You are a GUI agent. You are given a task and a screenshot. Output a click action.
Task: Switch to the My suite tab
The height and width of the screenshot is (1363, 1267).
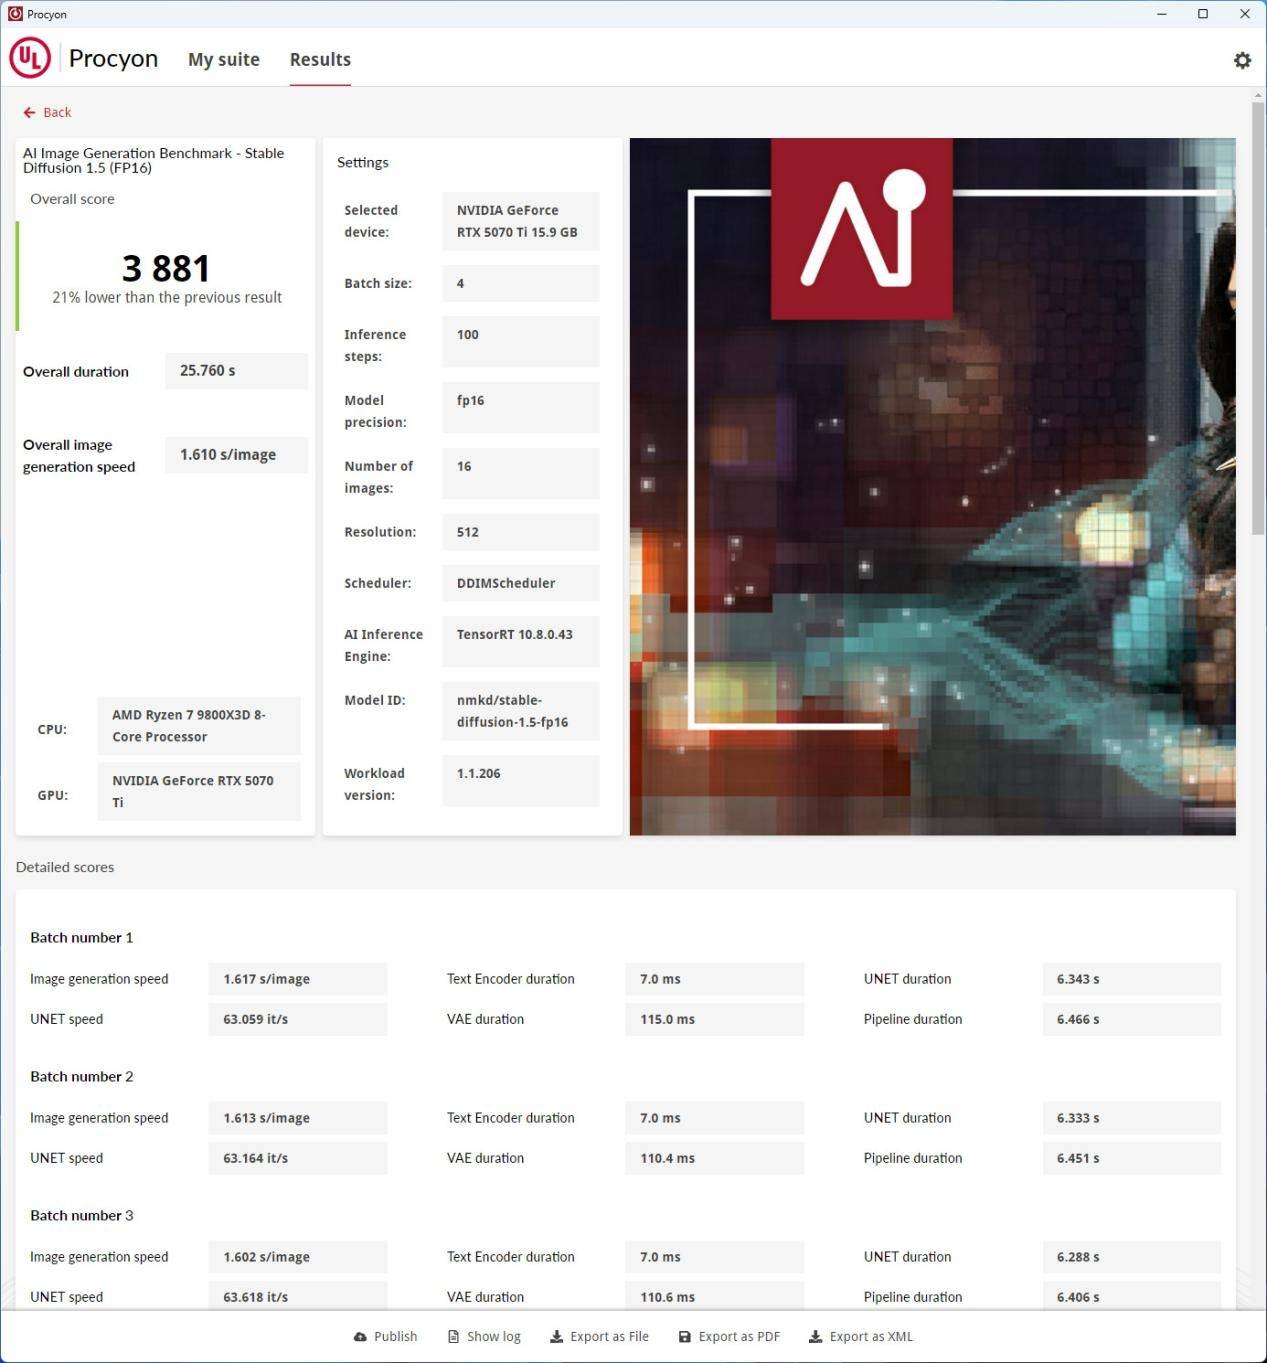[223, 60]
